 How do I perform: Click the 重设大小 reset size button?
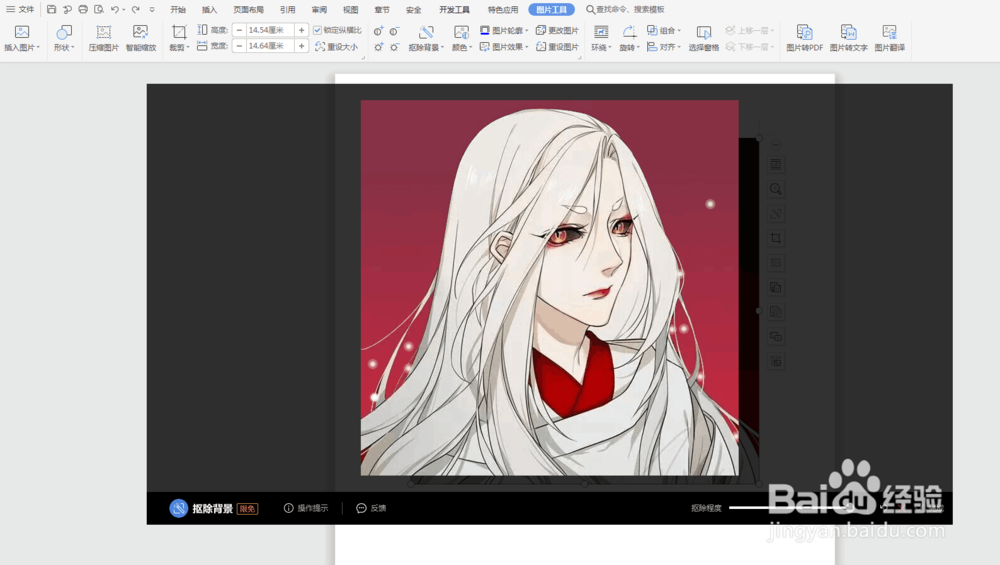(x=337, y=47)
